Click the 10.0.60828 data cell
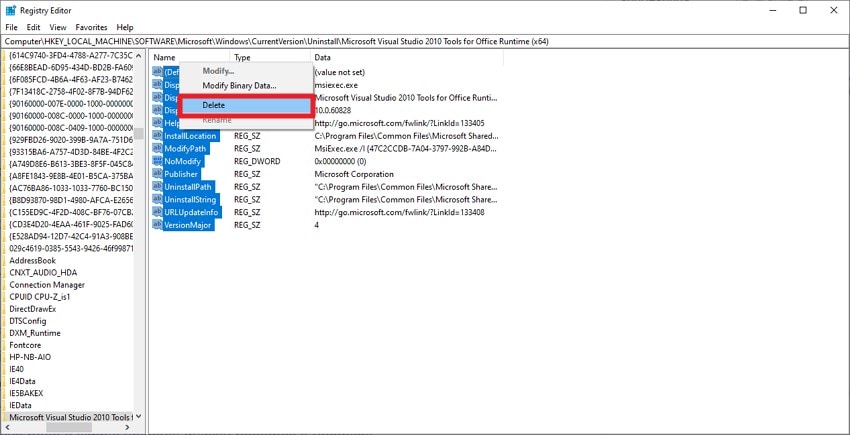Image resolution: width=850 pixels, height=435 pixels. tap(333, 110)
